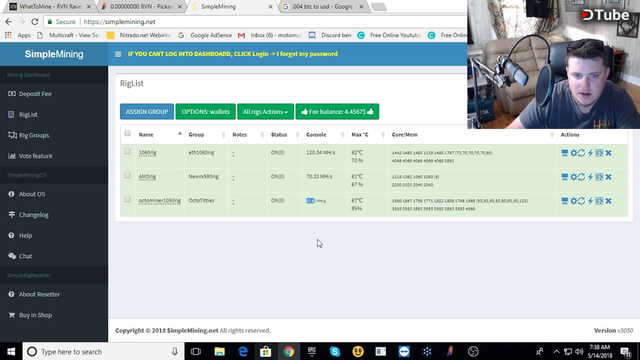Viewport: 640px width, 360px height.
Task: Open Chrome from the Windows taskbar
Action: pyautogui.click(x=289, y=351)
